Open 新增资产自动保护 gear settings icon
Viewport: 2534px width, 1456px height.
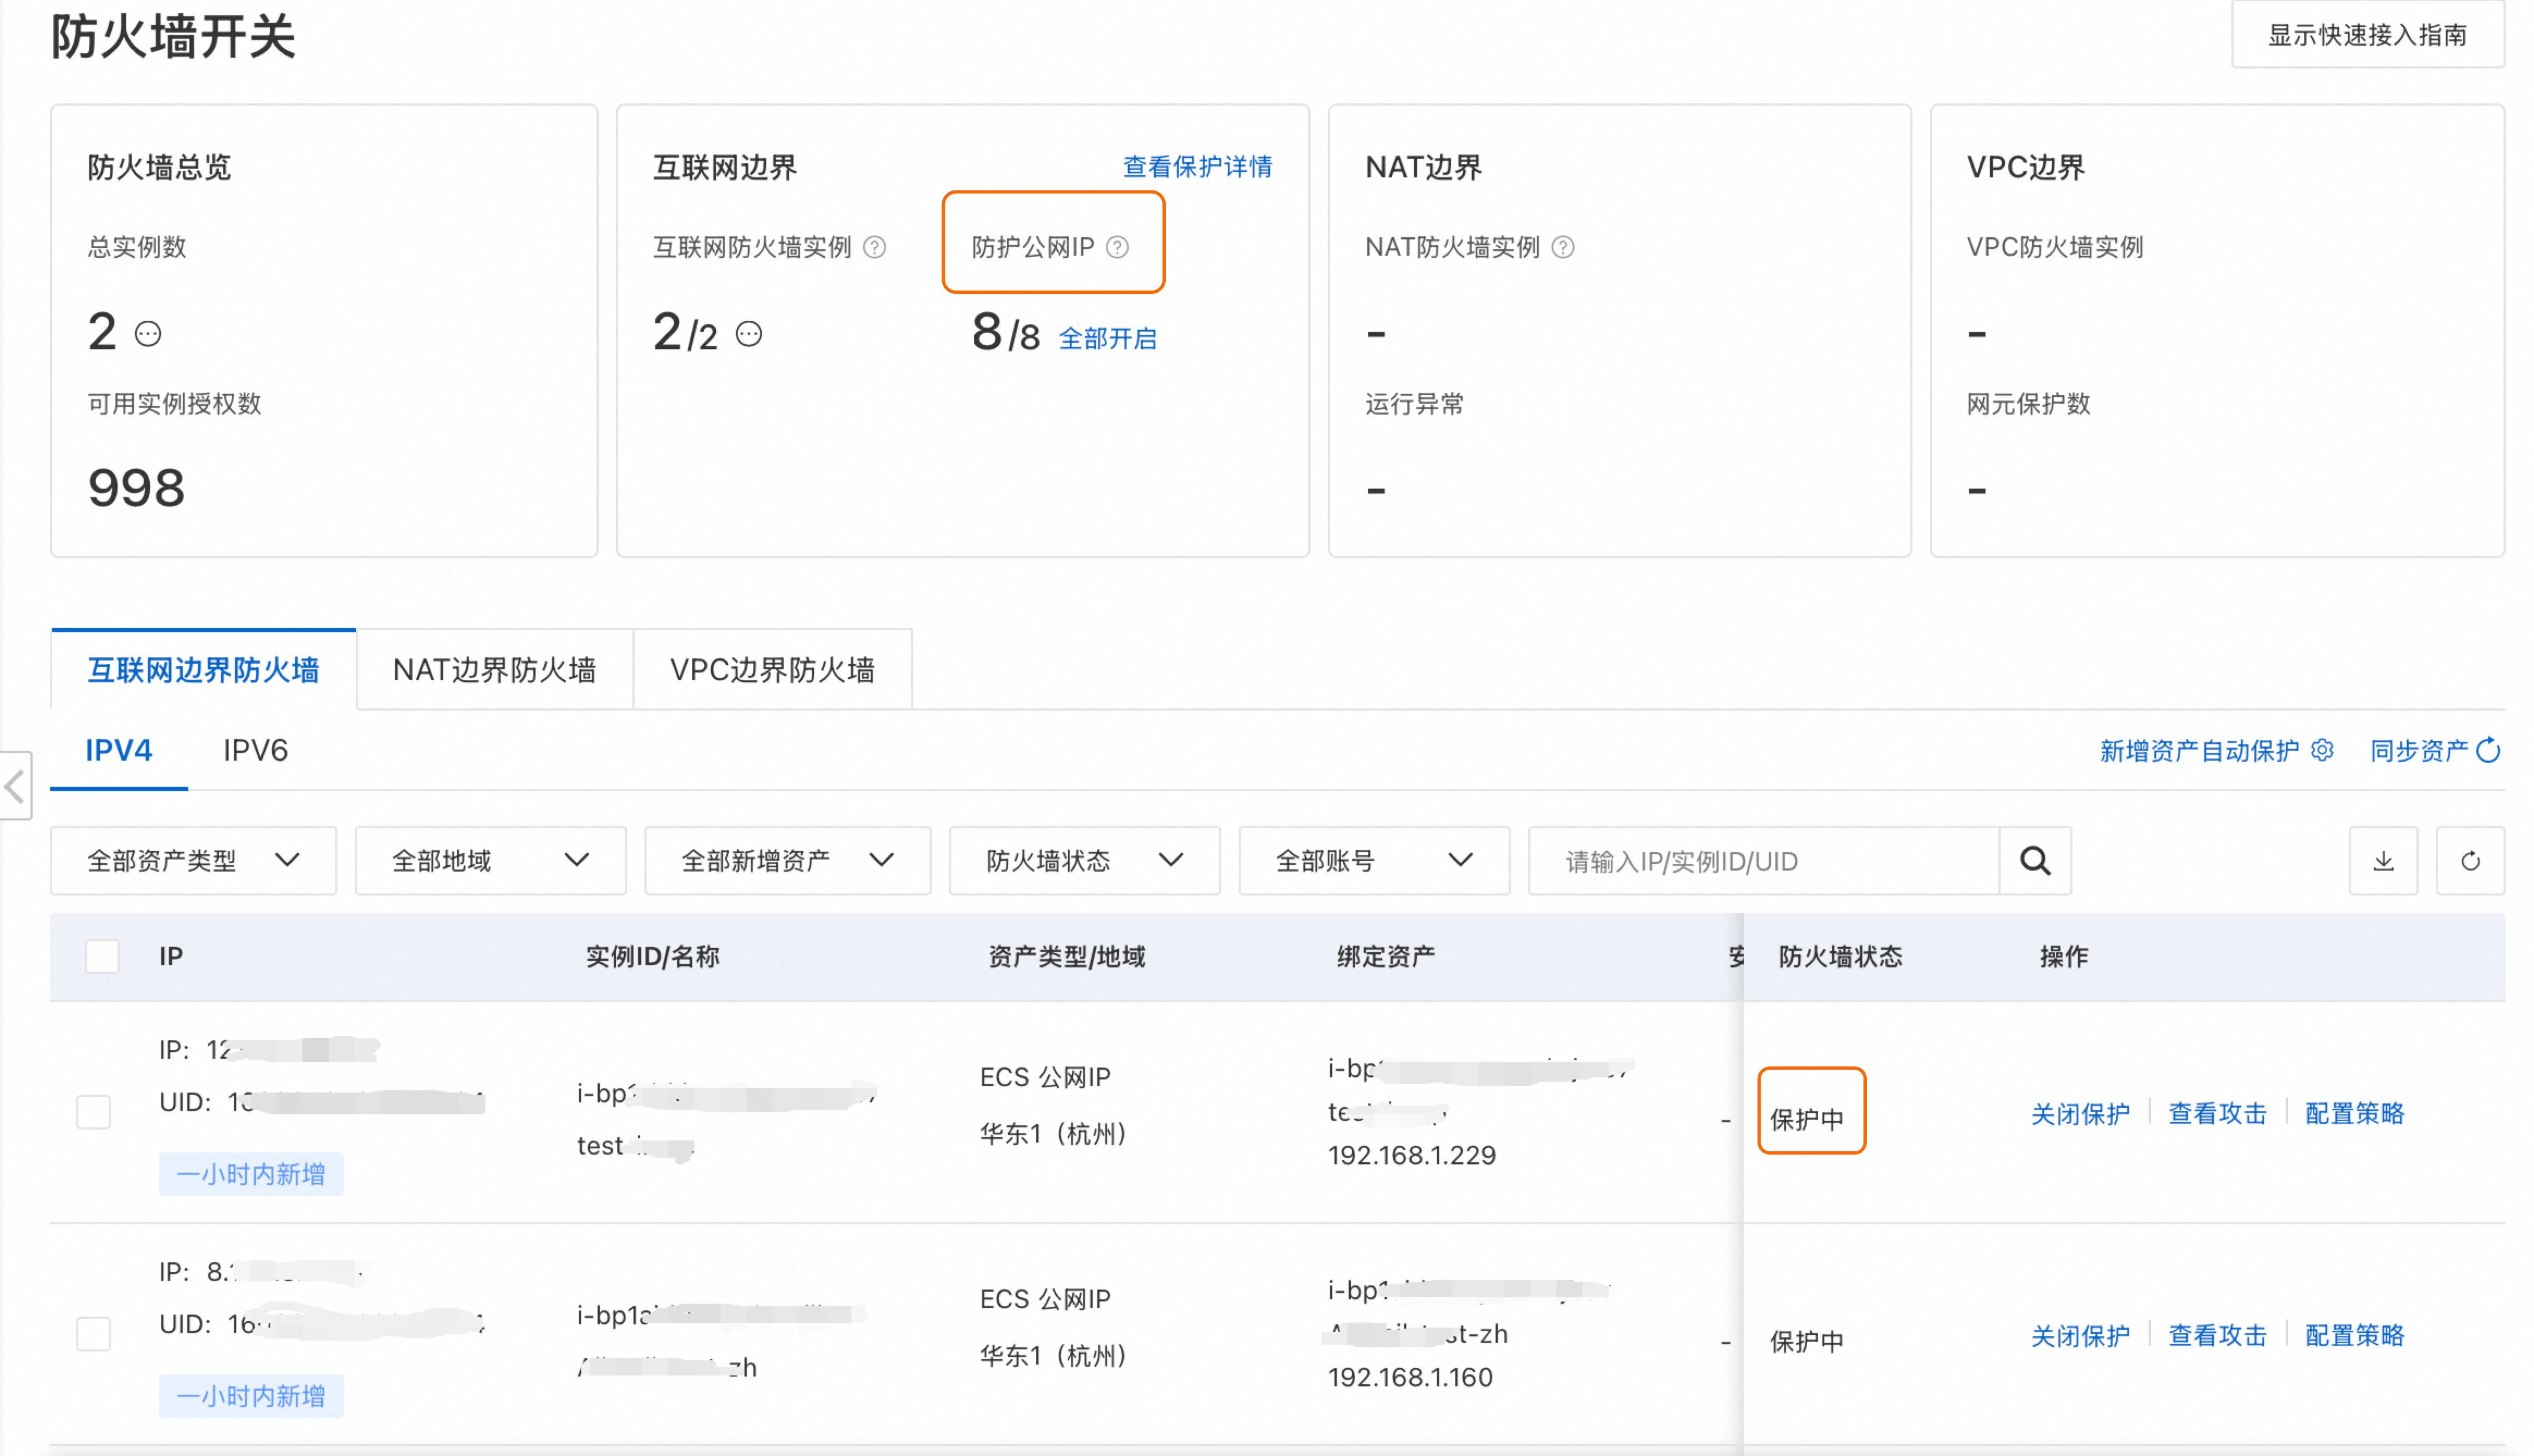(x=2322, y=750)
